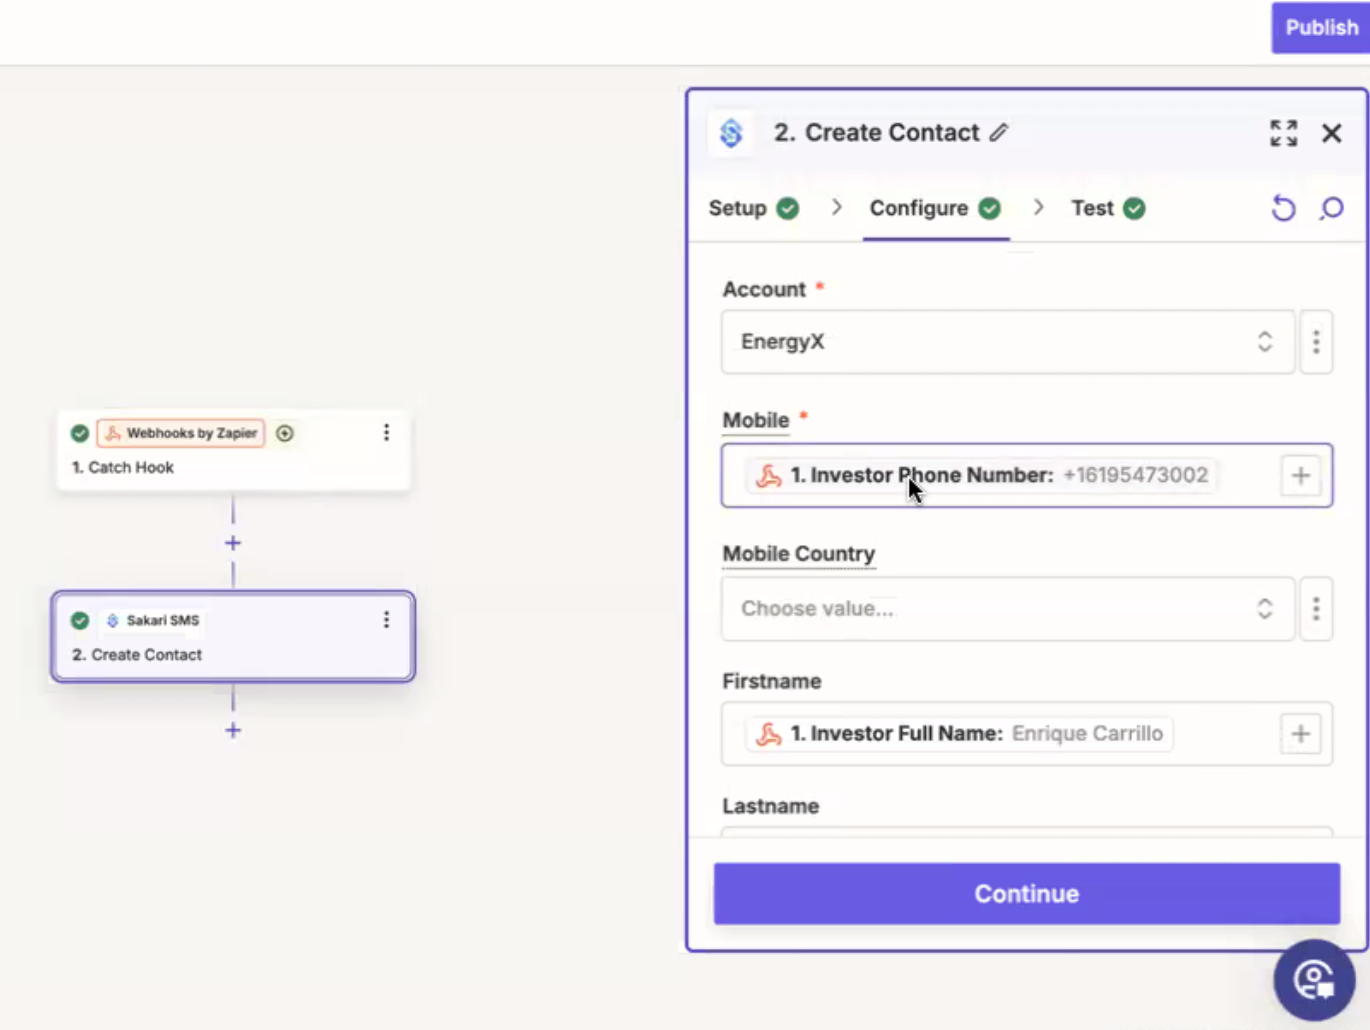Click plus button in Firstname field
1370x1030 pixels.
1301,734
